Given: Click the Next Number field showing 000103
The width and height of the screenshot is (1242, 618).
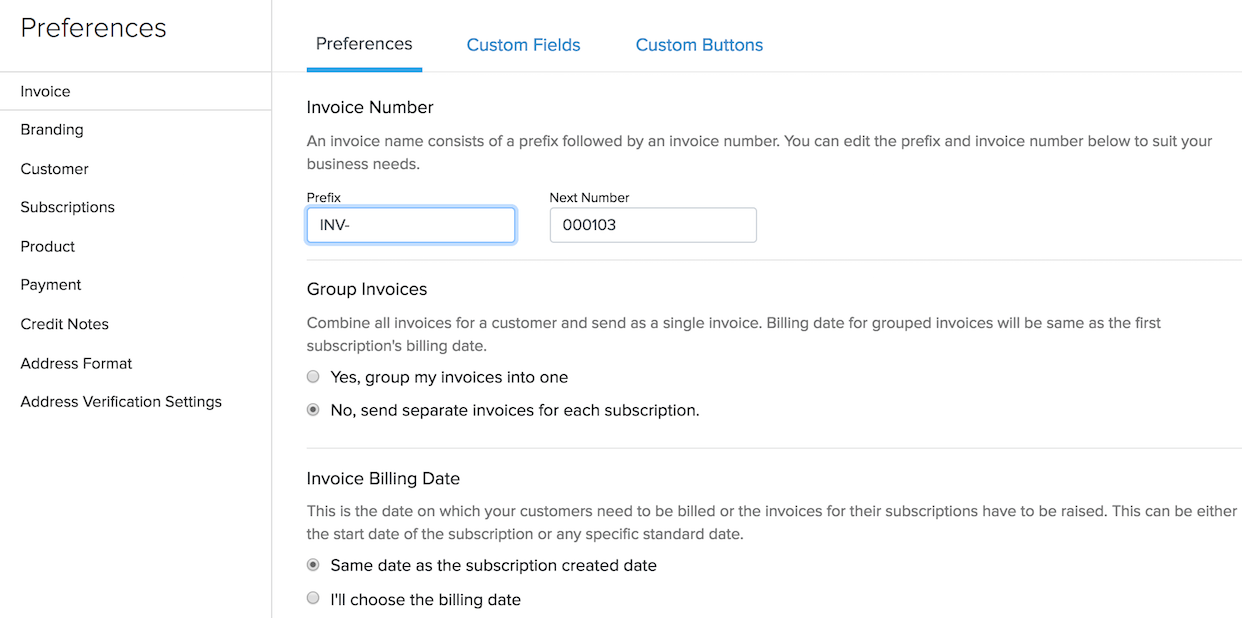Looking at the screenshot, I should [652, 224].
